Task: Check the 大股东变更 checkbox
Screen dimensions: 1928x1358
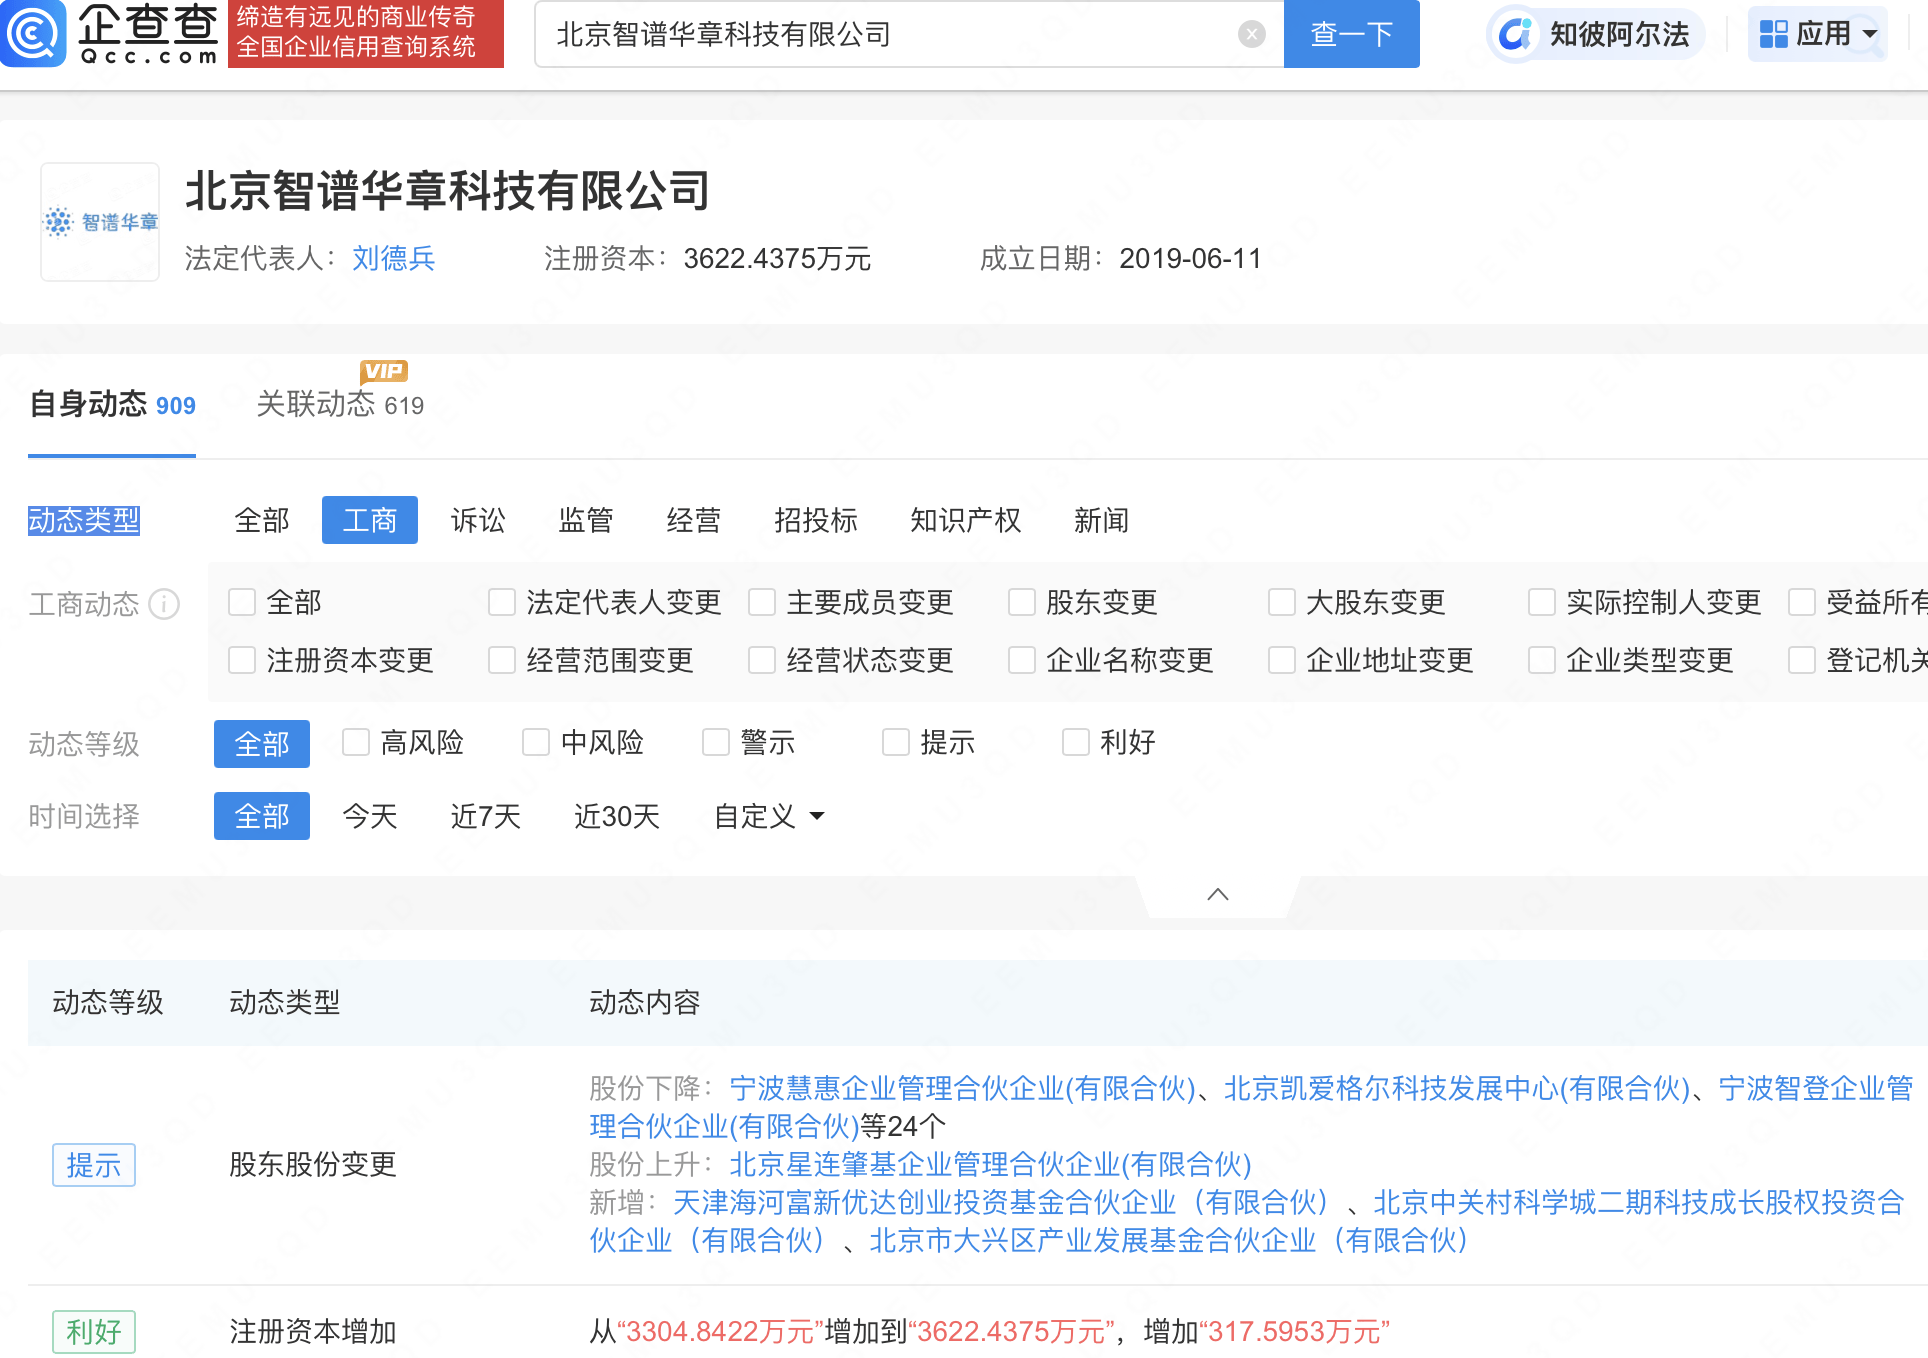Action: click(x=1282, y=602)
